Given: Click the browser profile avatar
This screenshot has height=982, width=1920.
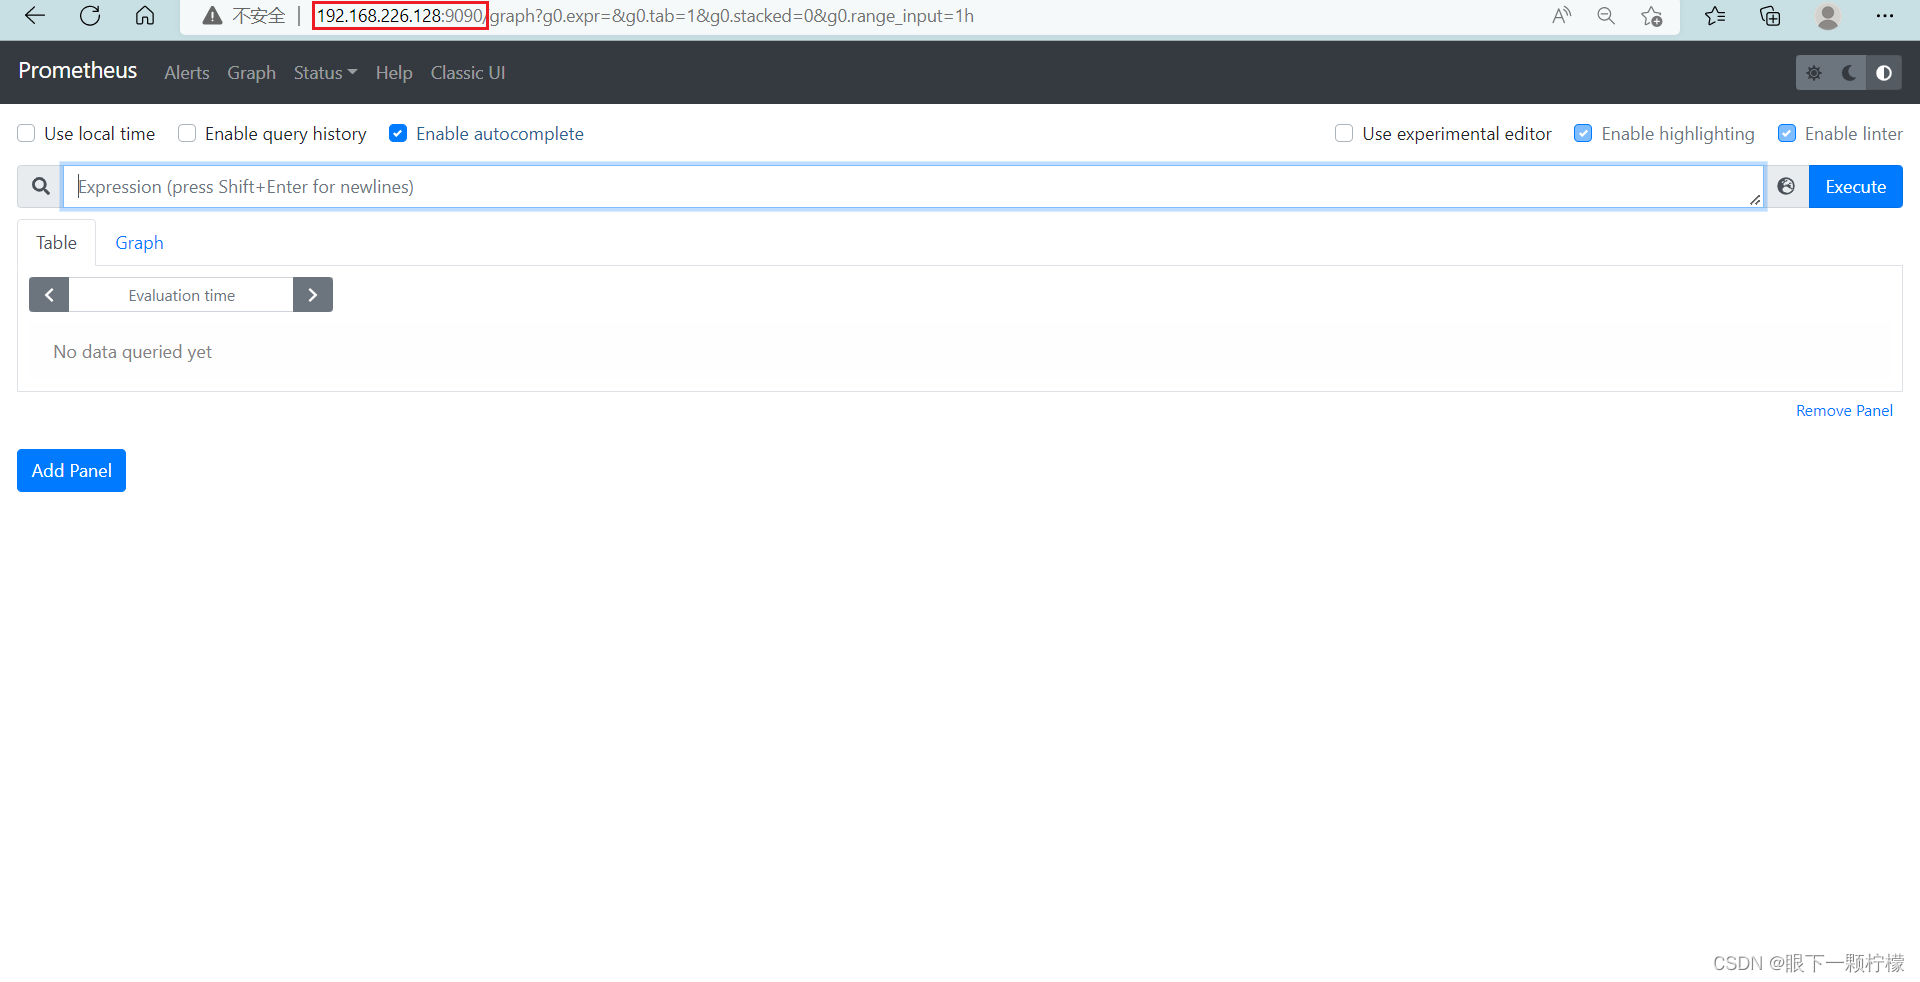Looking at the screenshot, I should (x=1828, y=16).
